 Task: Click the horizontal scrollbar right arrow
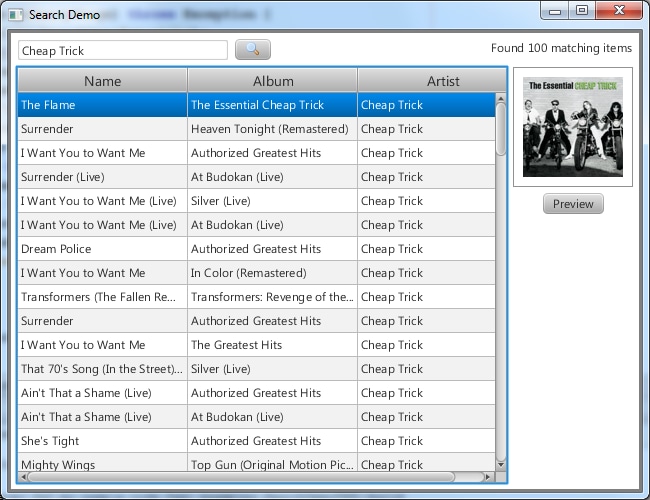coord(488,477)
